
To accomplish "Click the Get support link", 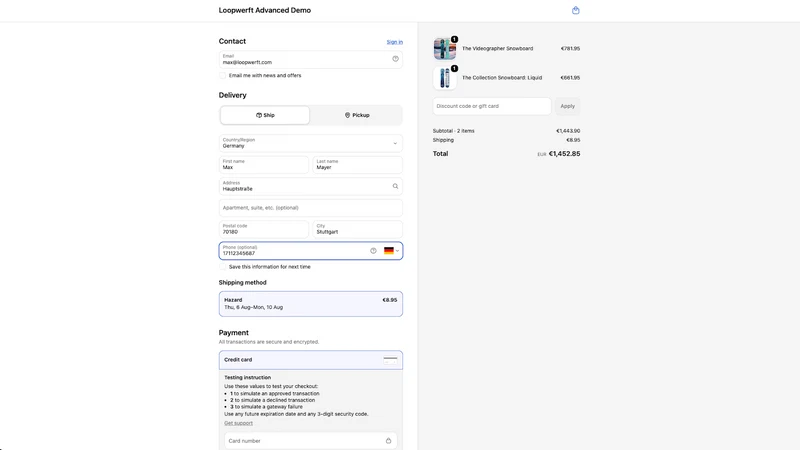I will coord(238,423).
